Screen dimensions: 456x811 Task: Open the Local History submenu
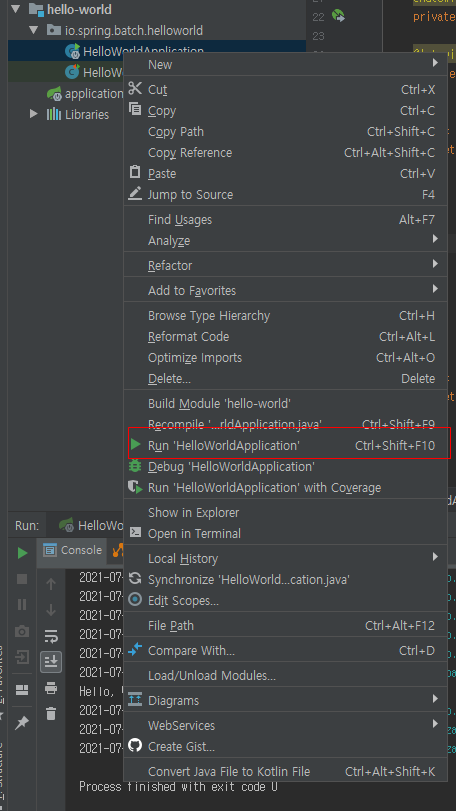pyautogui.click(x=285, y=559)
